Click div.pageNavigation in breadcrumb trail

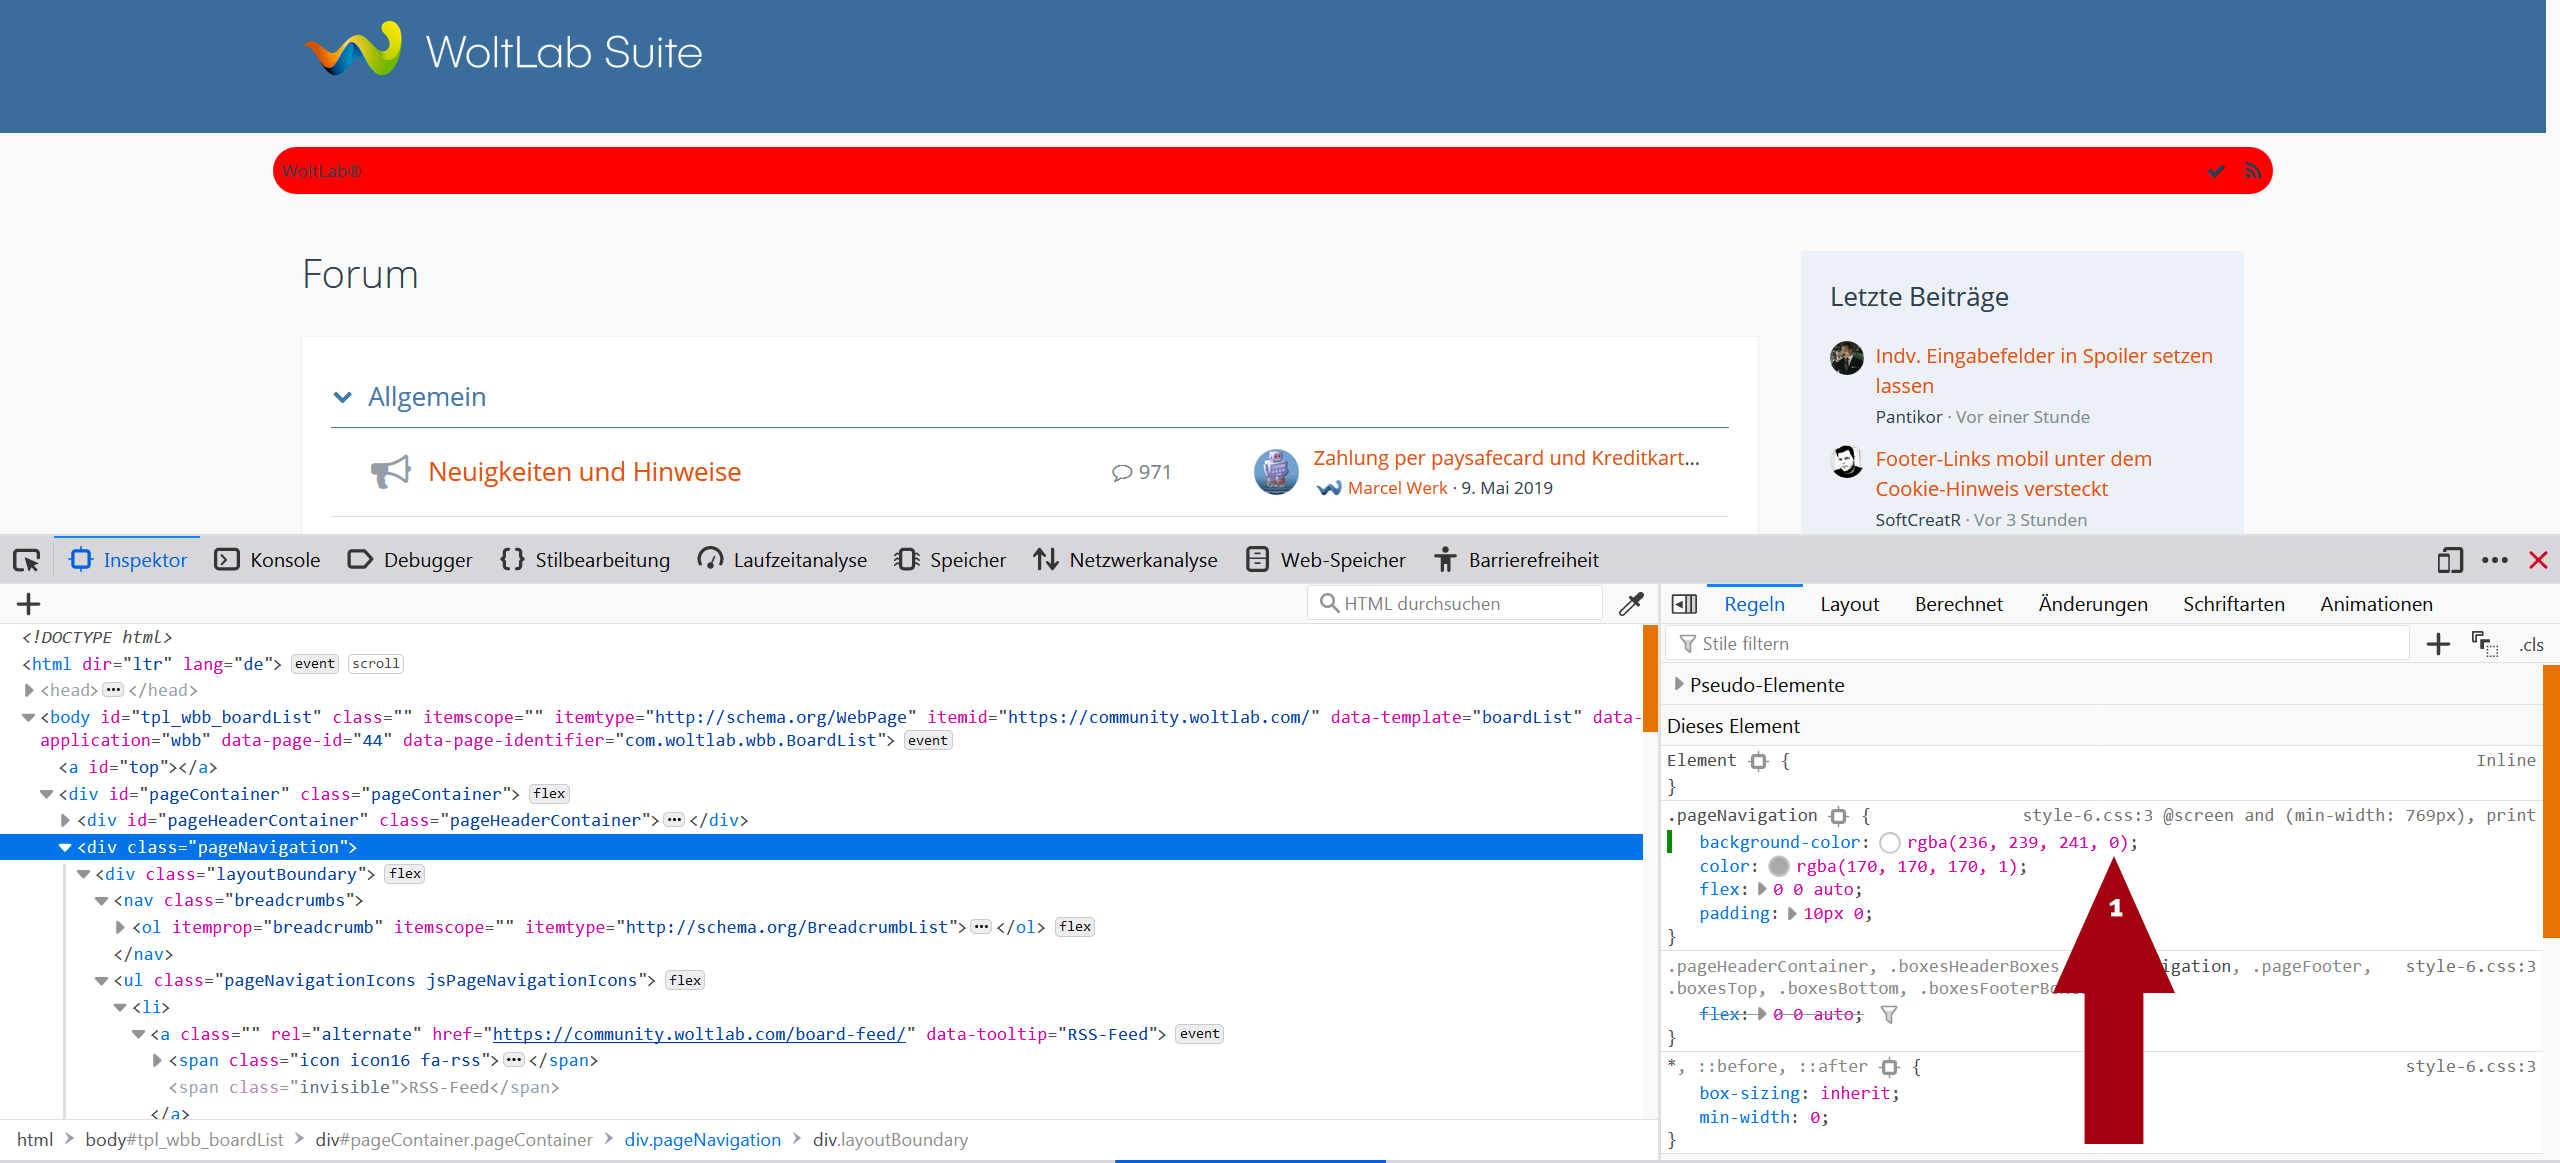702,1140
